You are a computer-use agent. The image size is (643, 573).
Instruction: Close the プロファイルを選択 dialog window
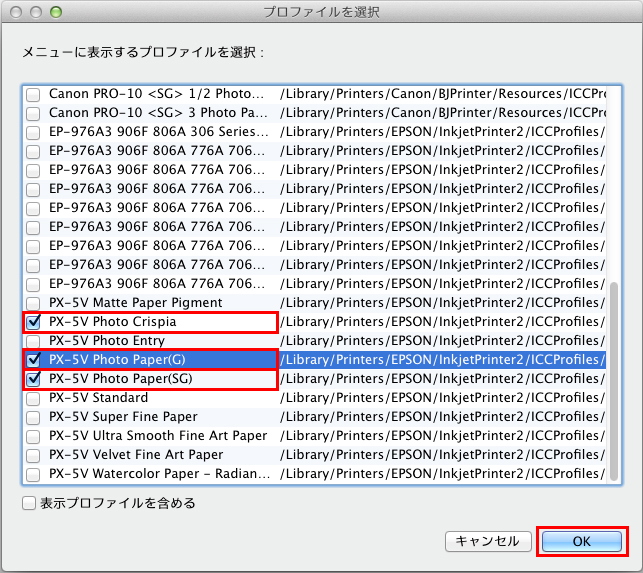[x=16, y=12]
